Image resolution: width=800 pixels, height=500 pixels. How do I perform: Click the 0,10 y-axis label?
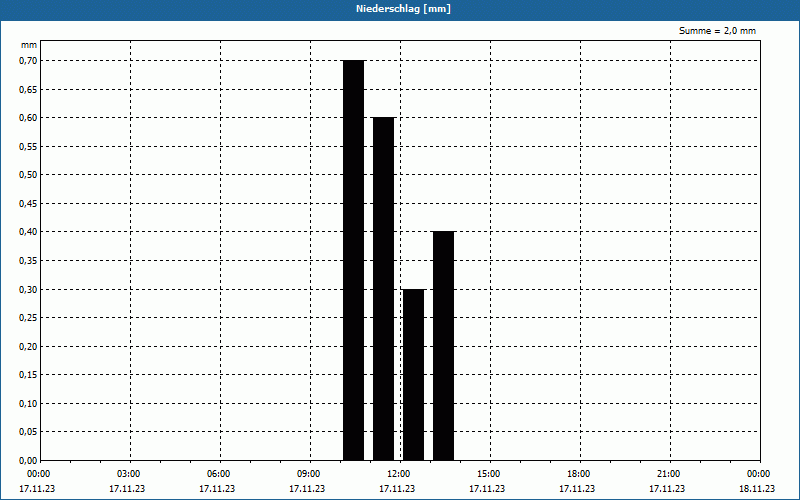click(x=28, y=404)
